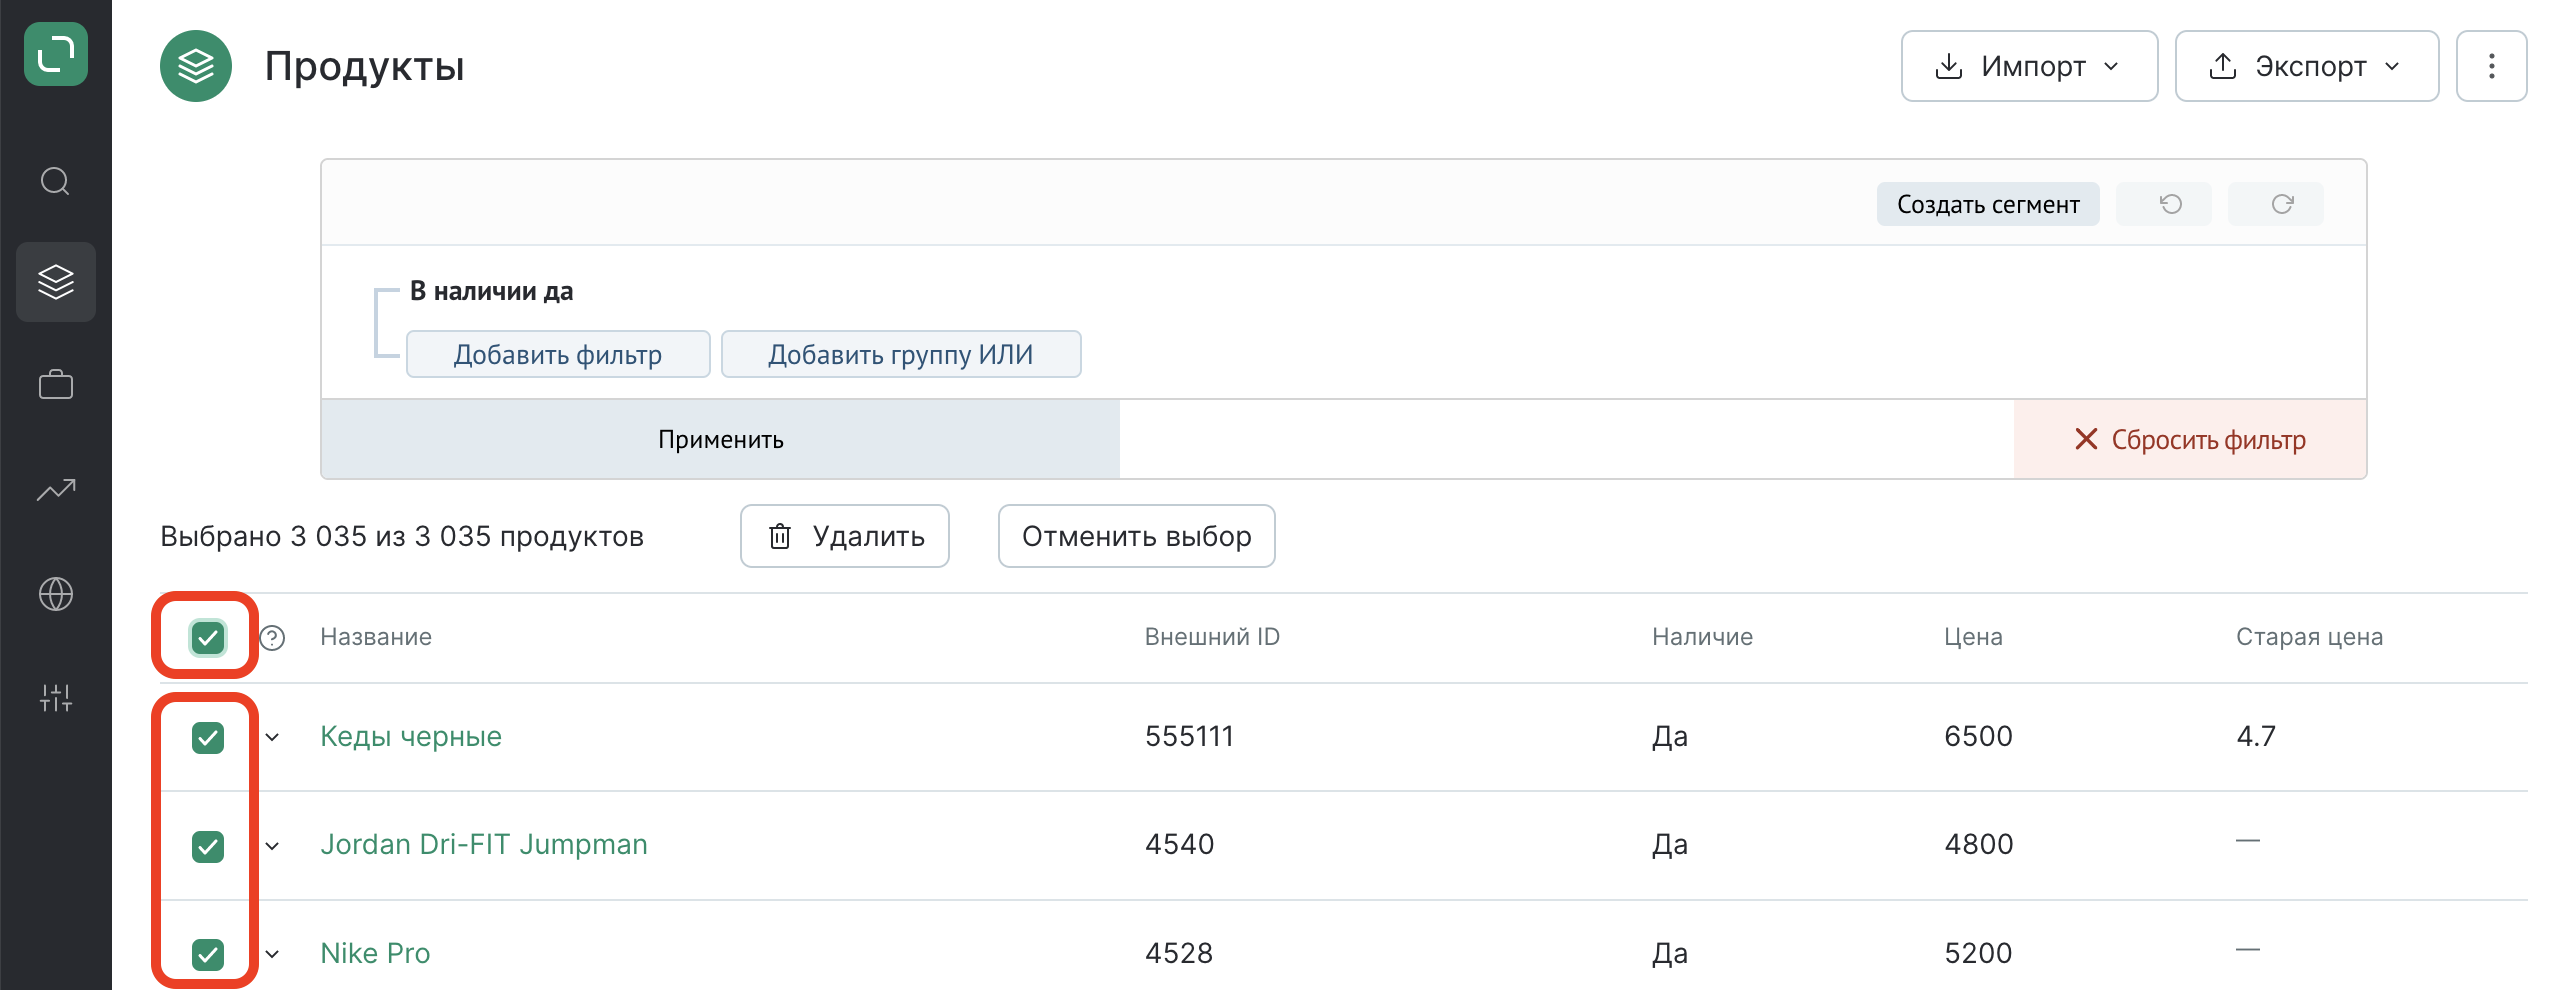Open the Jordan Dri-FIT Jumpman product link
2576x990 pixels.
pyautogui.click(x=484, y=844)
